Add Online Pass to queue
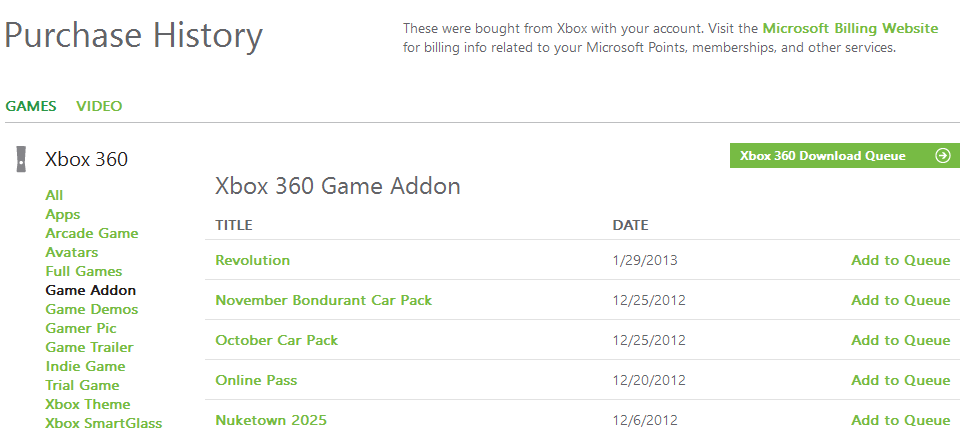Screen dimensions: 966x435 click(x=900, y=380)
